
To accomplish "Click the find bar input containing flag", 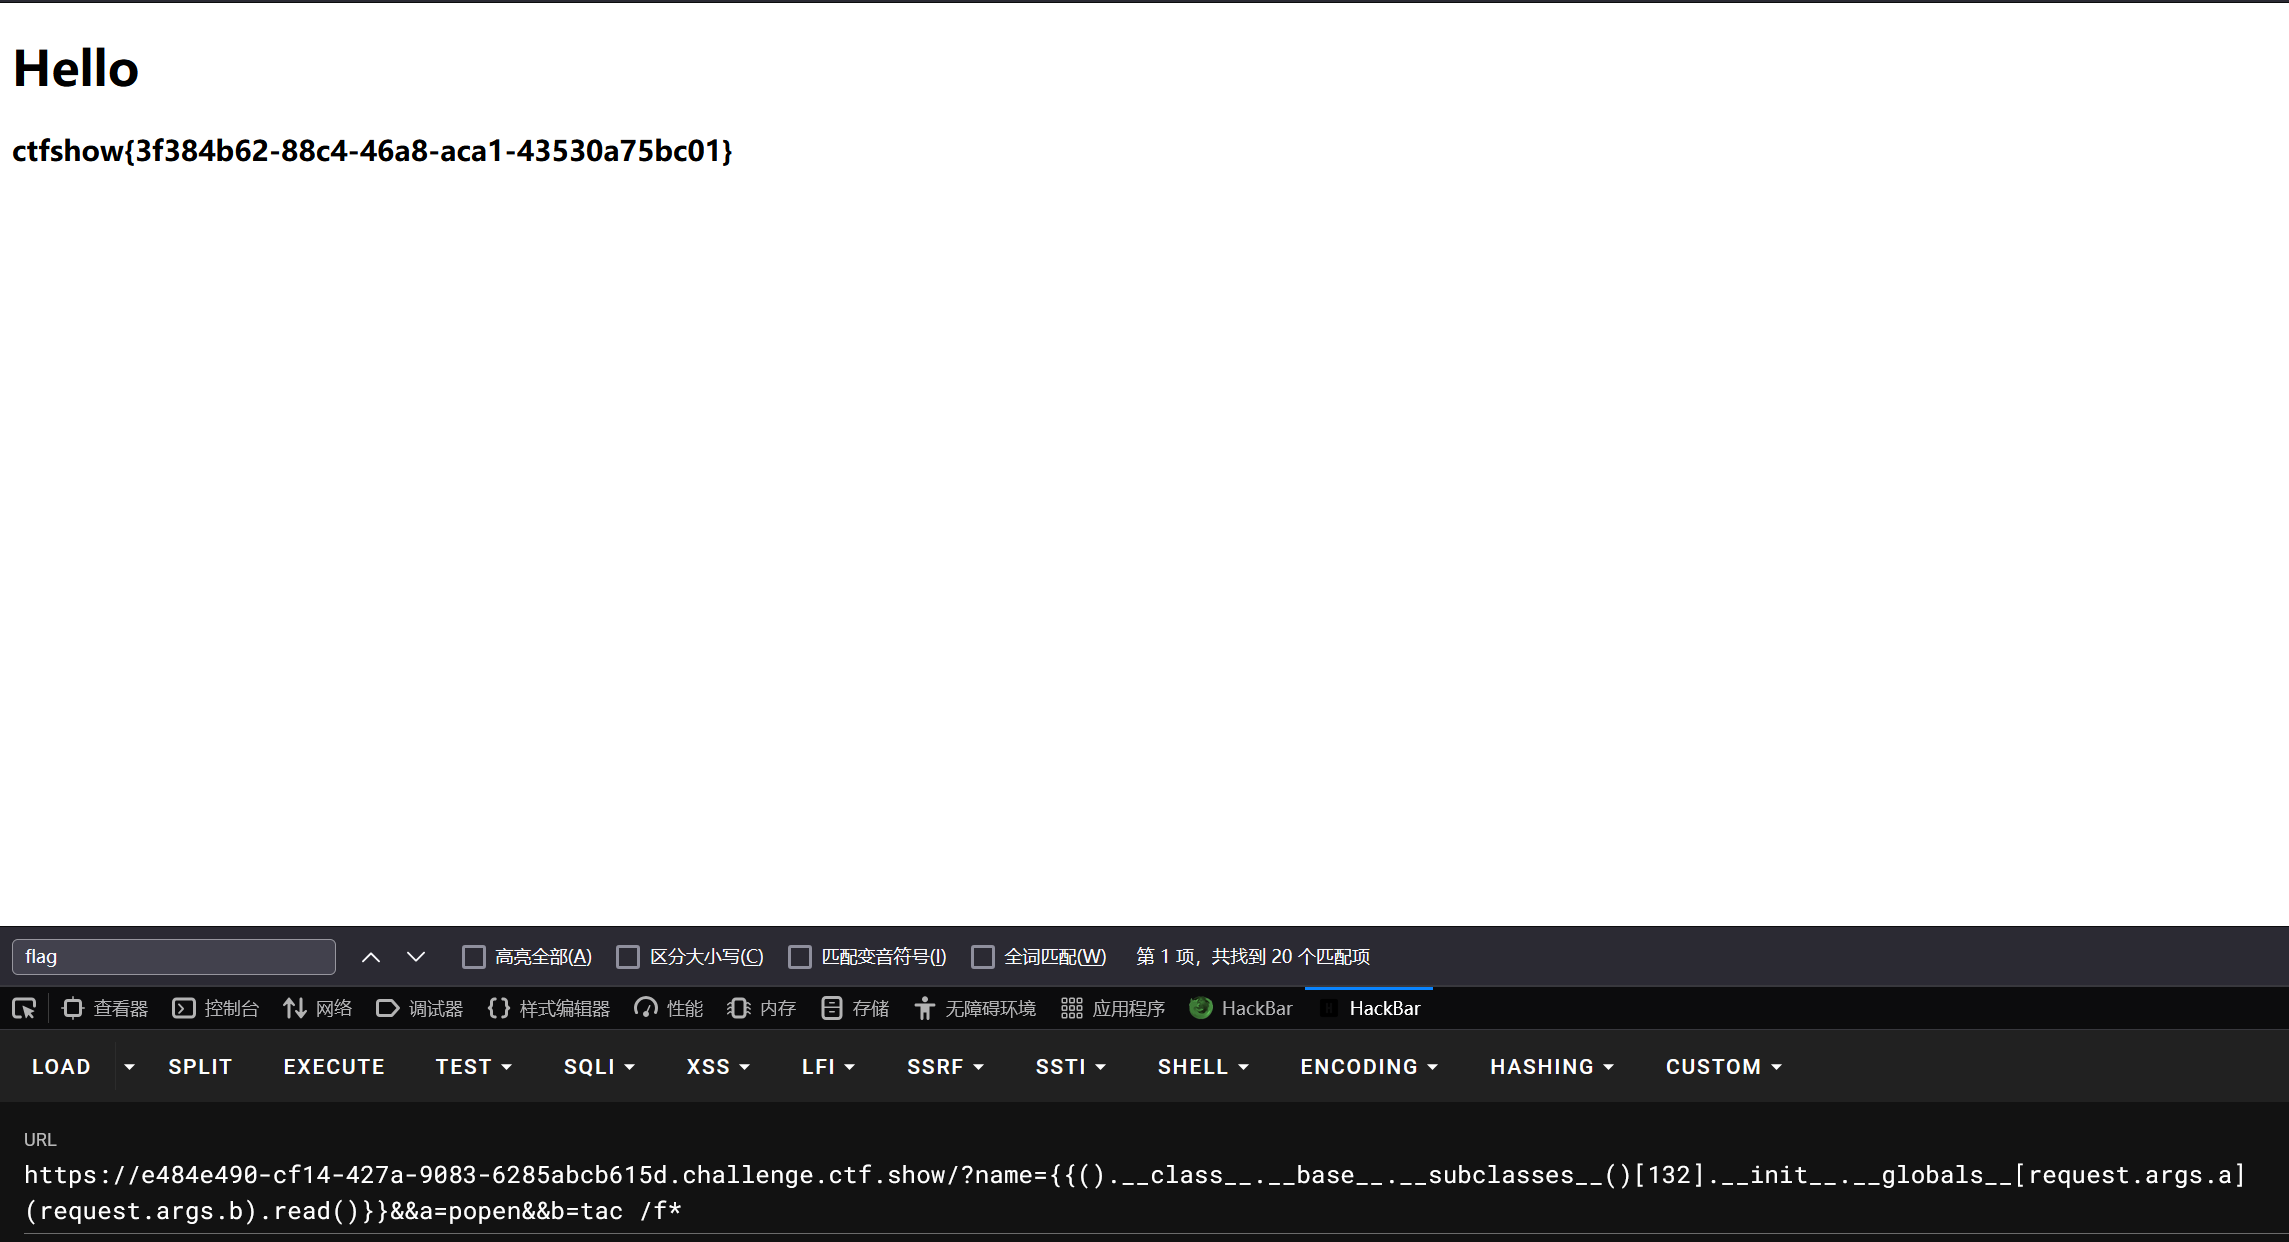I will point(174,957).
